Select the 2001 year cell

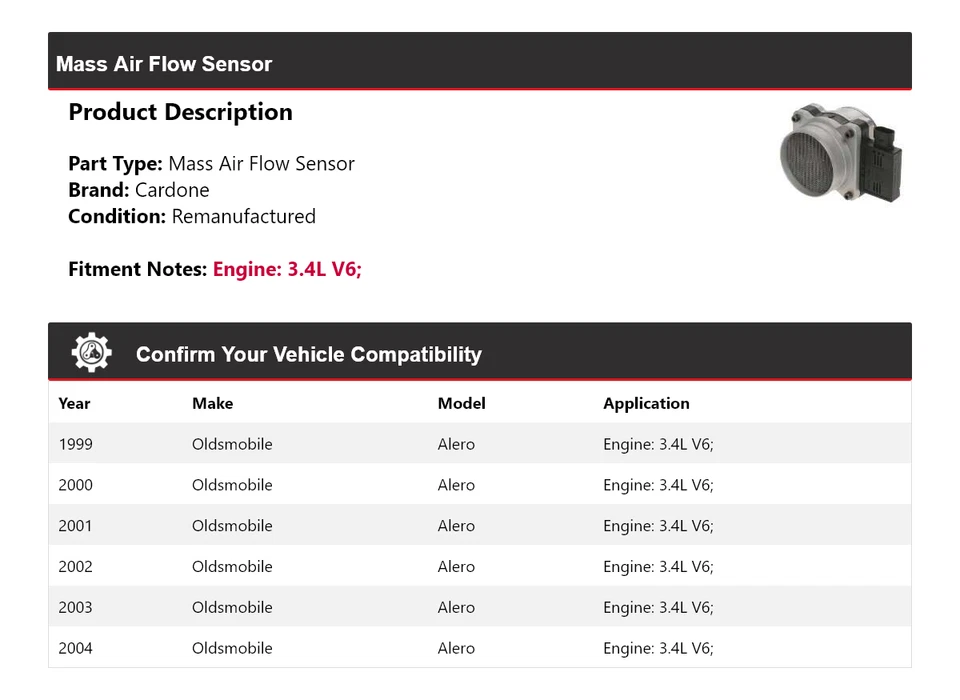pyautogui.click(x=75, y=526)
